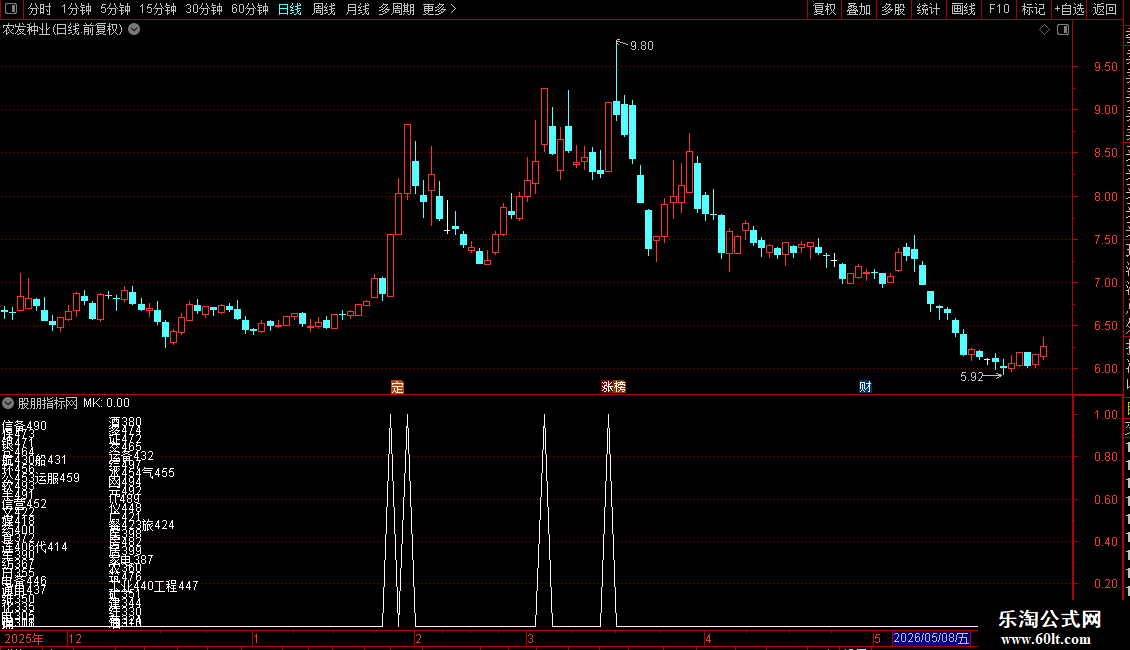
Task: Select the 60分钟 period tab
Action: coord(250,9)
